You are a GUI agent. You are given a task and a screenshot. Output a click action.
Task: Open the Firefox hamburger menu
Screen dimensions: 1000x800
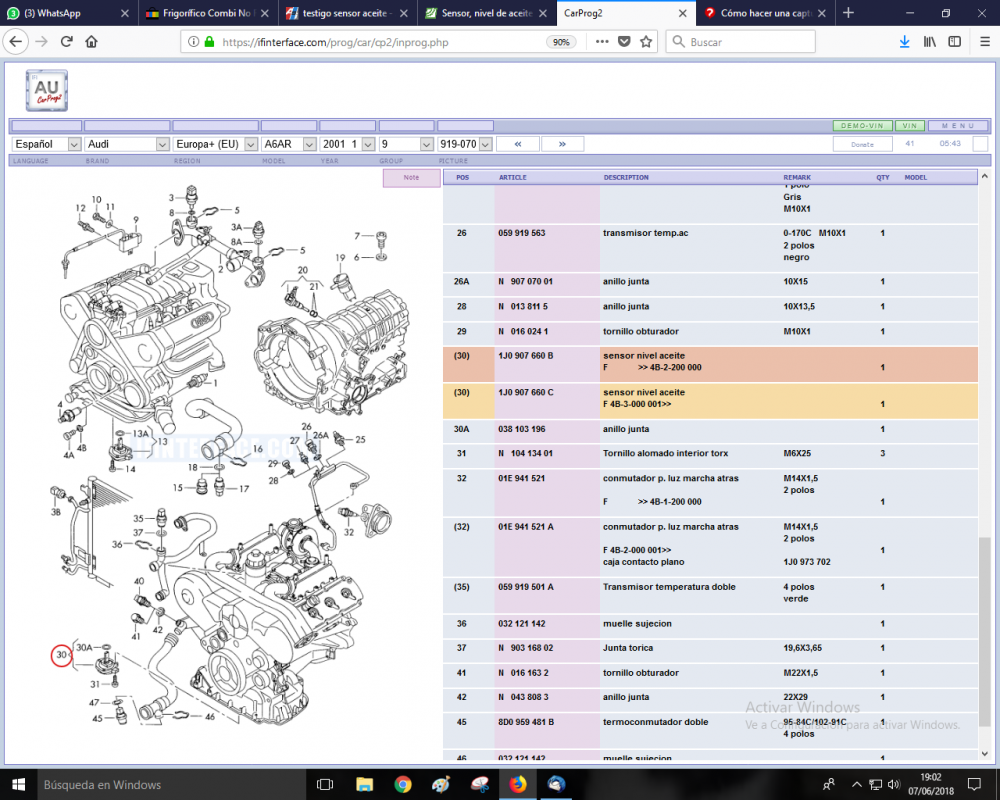(x=985, y=42)
